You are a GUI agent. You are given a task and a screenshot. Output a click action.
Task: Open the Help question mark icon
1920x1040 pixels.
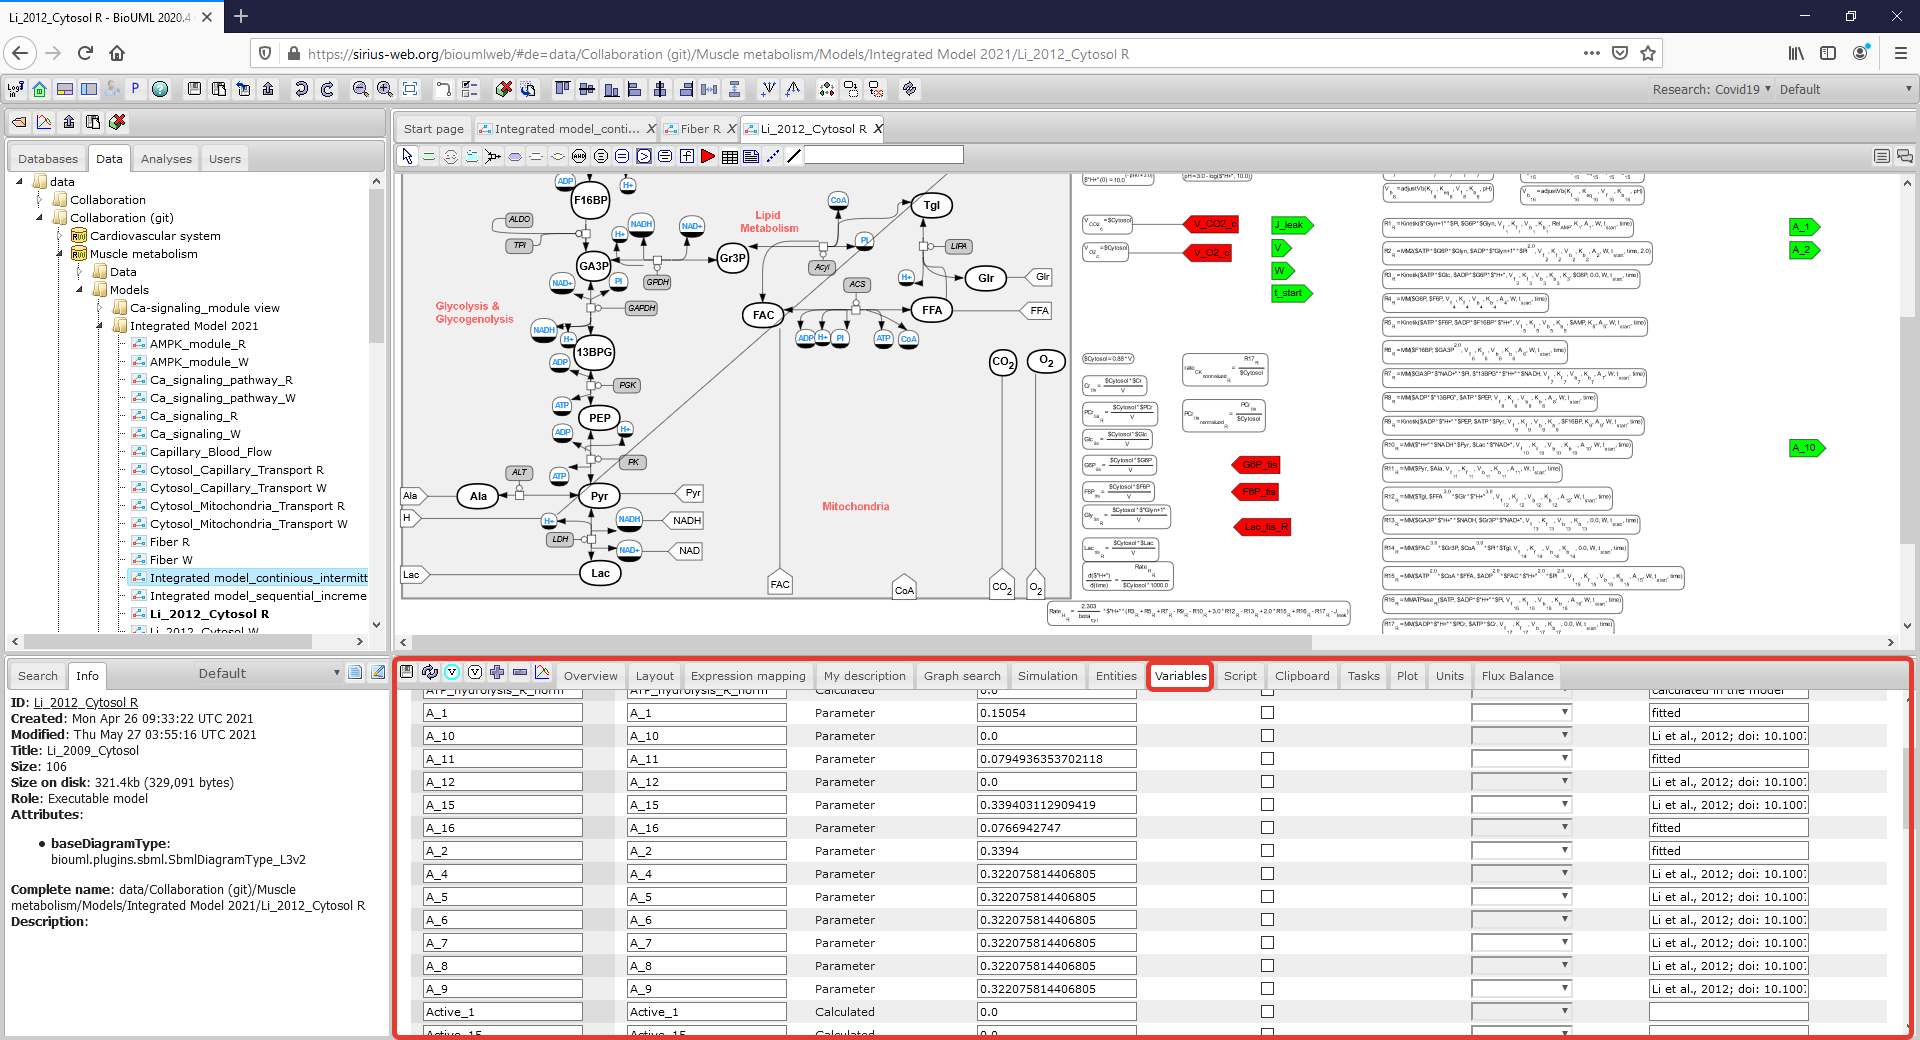[x=160, y=89]
